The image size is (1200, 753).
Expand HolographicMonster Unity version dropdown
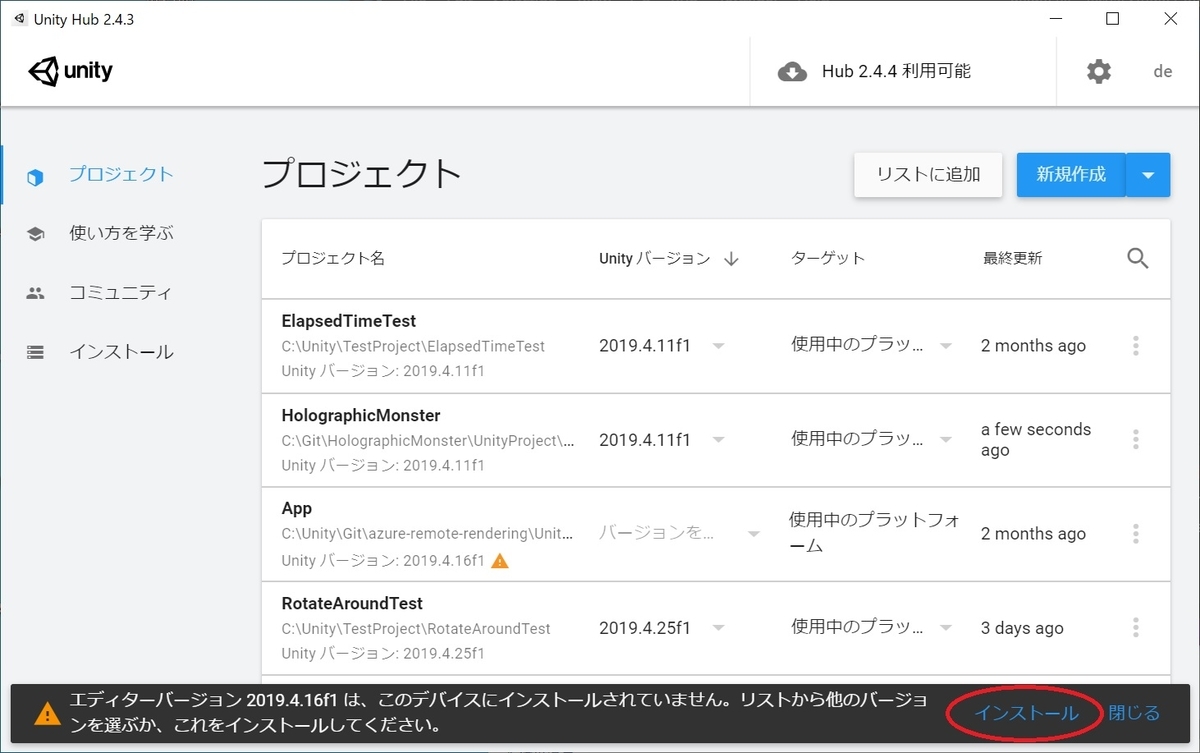click(x=718, y=440)
